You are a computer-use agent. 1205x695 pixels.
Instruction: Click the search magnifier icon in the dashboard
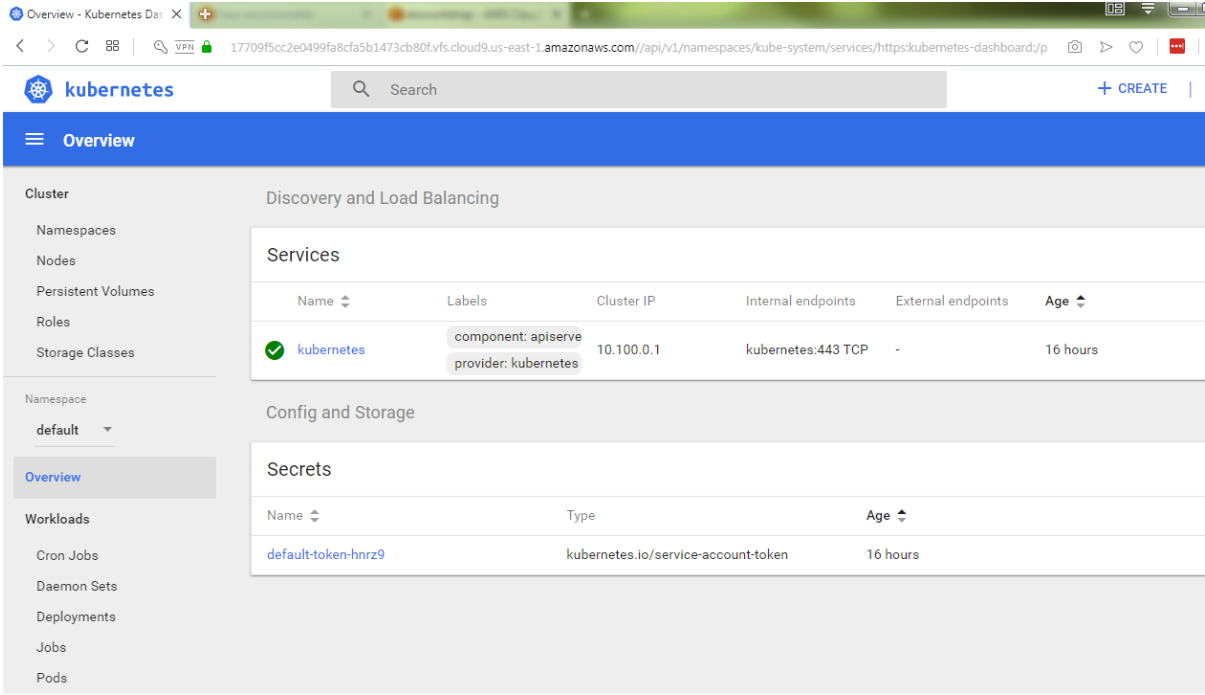point(360,89)
